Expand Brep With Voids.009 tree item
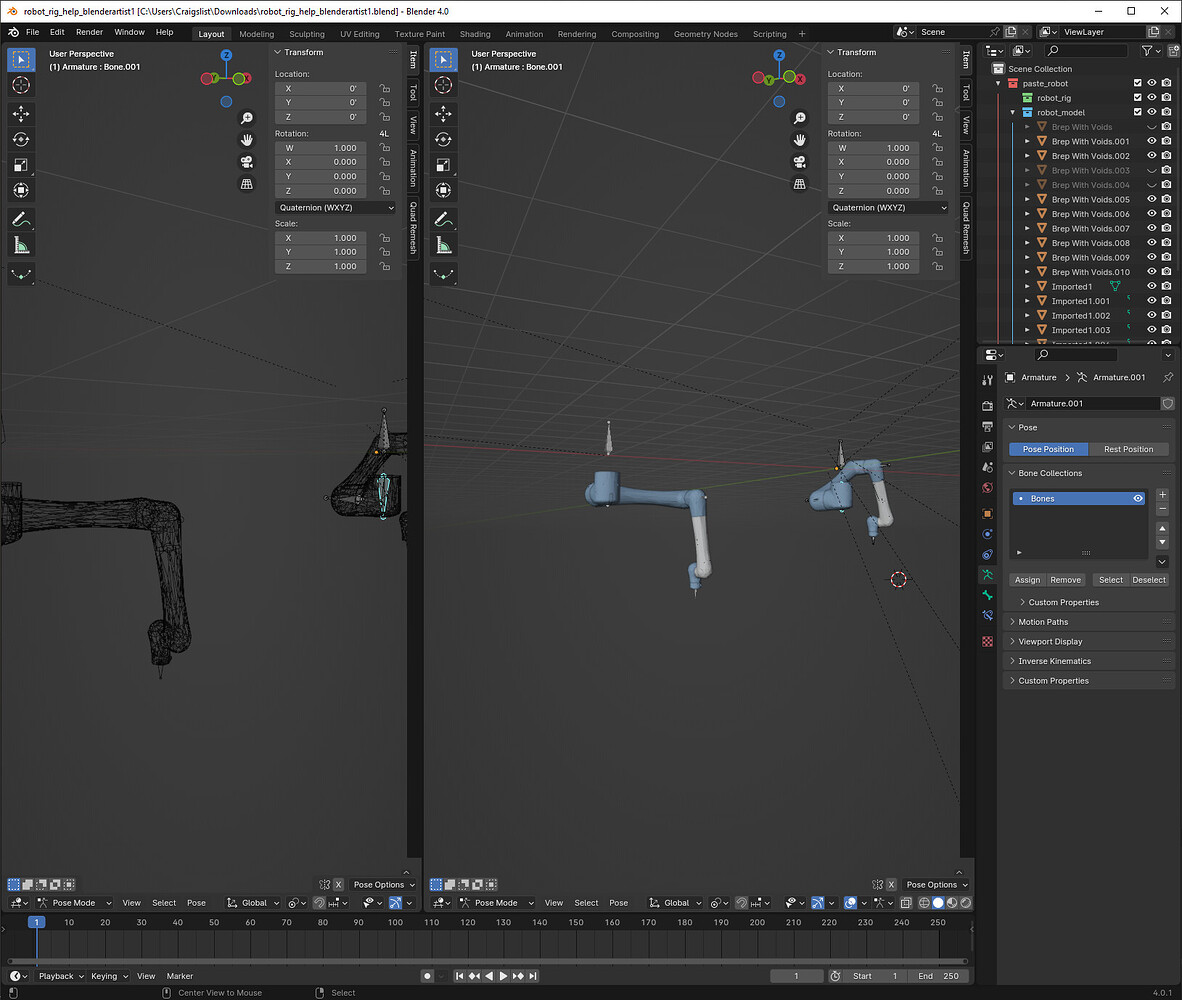 click(x=1027, y=258)
